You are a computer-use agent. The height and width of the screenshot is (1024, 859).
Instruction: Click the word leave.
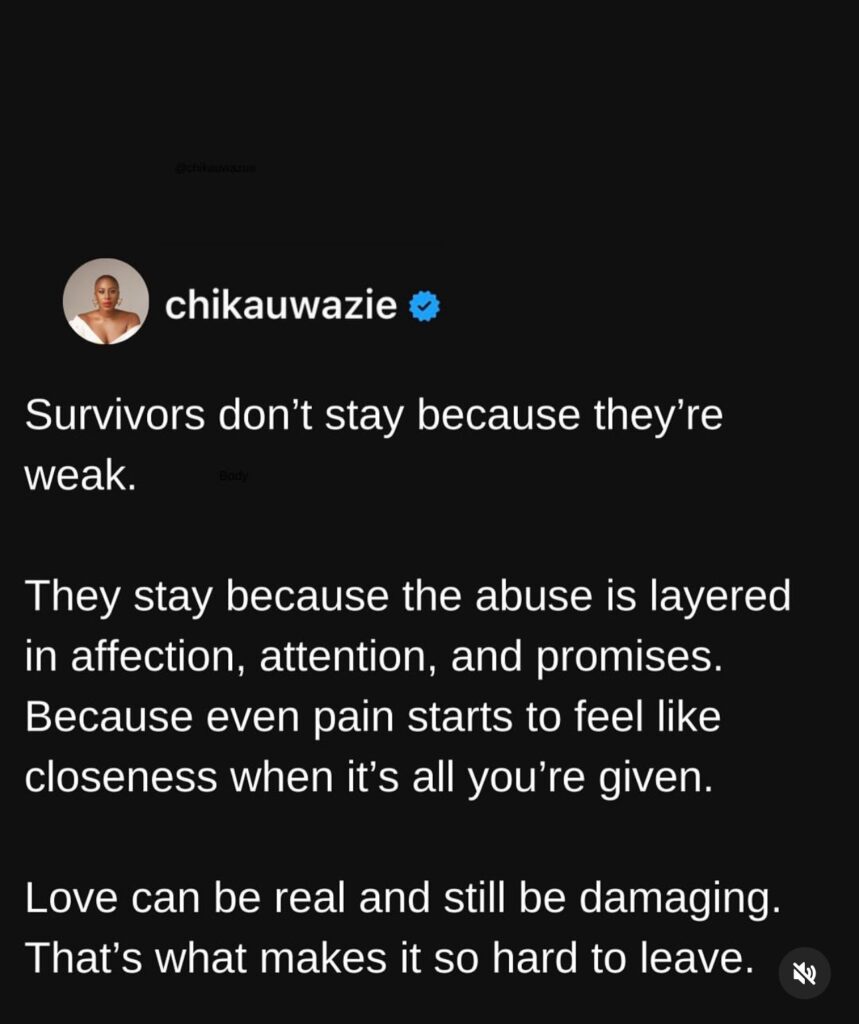pos(696,959)
